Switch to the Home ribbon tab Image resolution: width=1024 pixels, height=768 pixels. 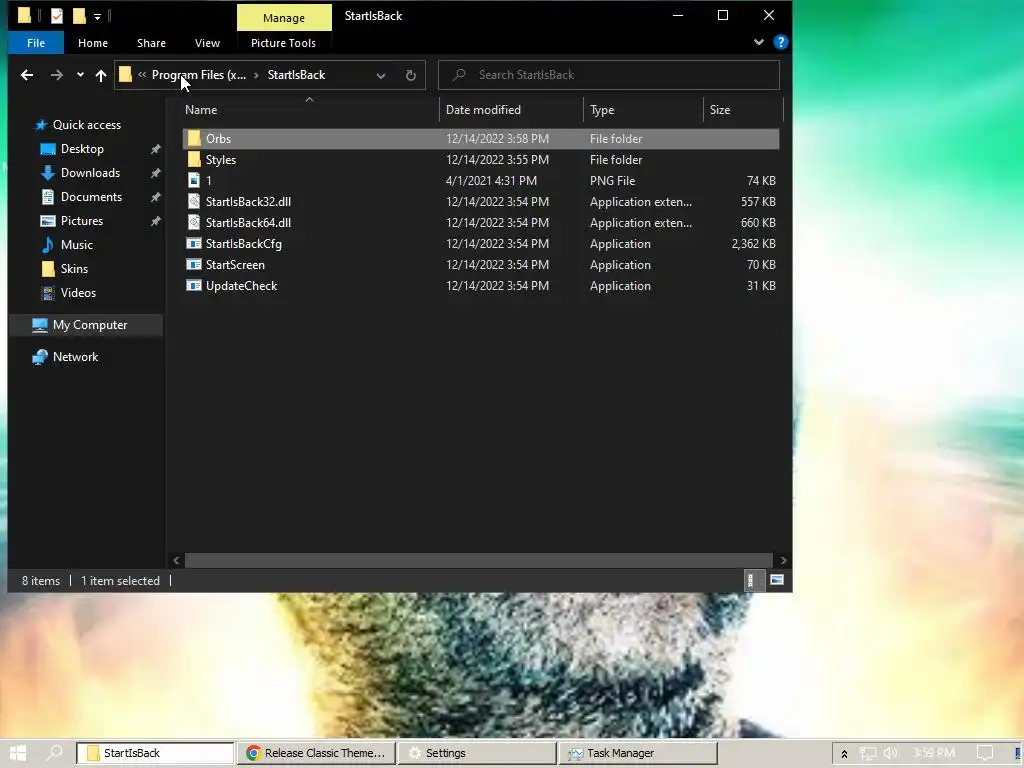(93, 43)
